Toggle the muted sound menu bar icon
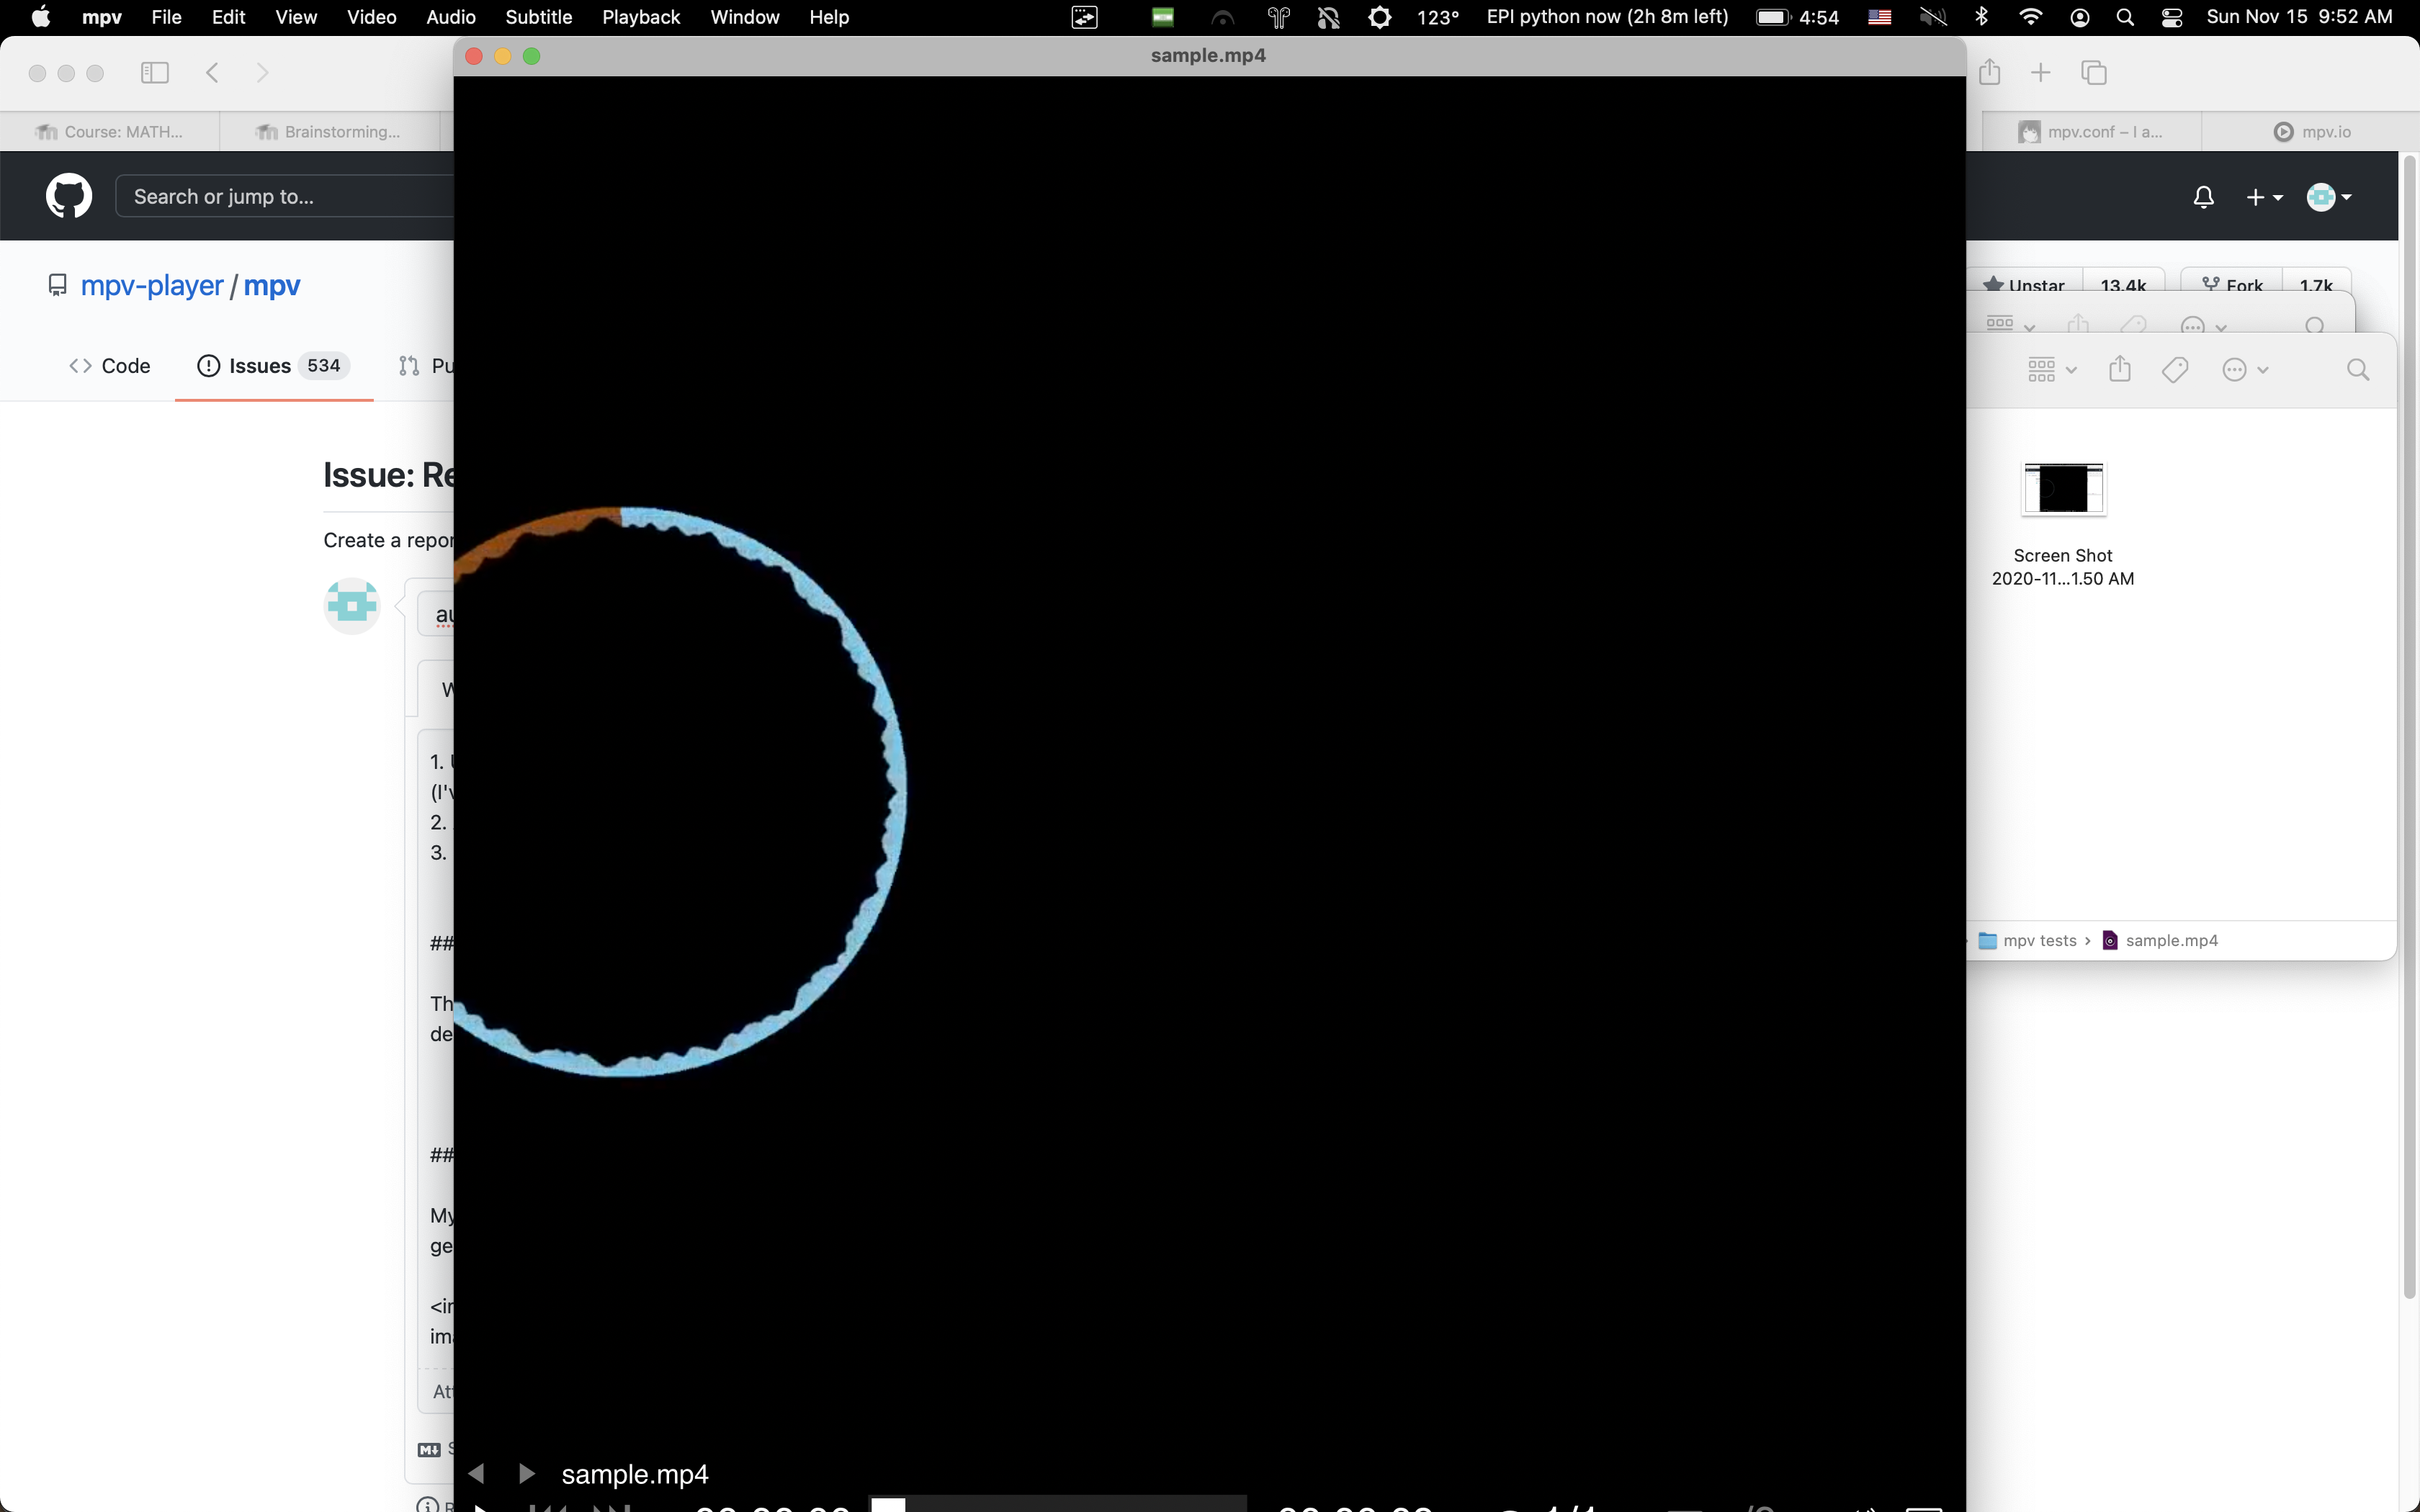The height and width of the screenshot is (1512, 2420). point(1933,17)
